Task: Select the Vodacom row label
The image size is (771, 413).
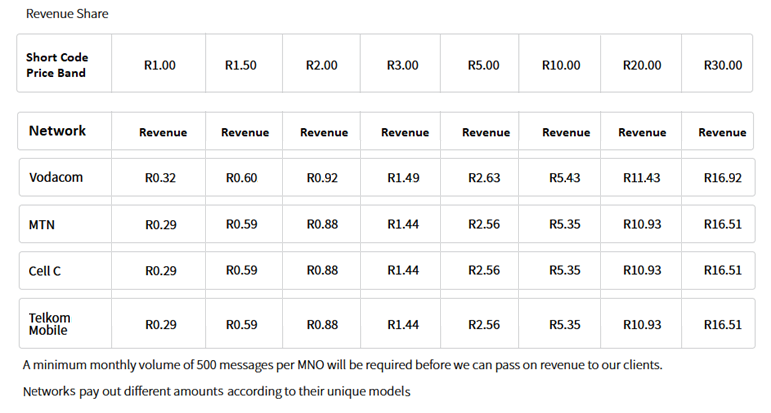Action: point(56,178)
